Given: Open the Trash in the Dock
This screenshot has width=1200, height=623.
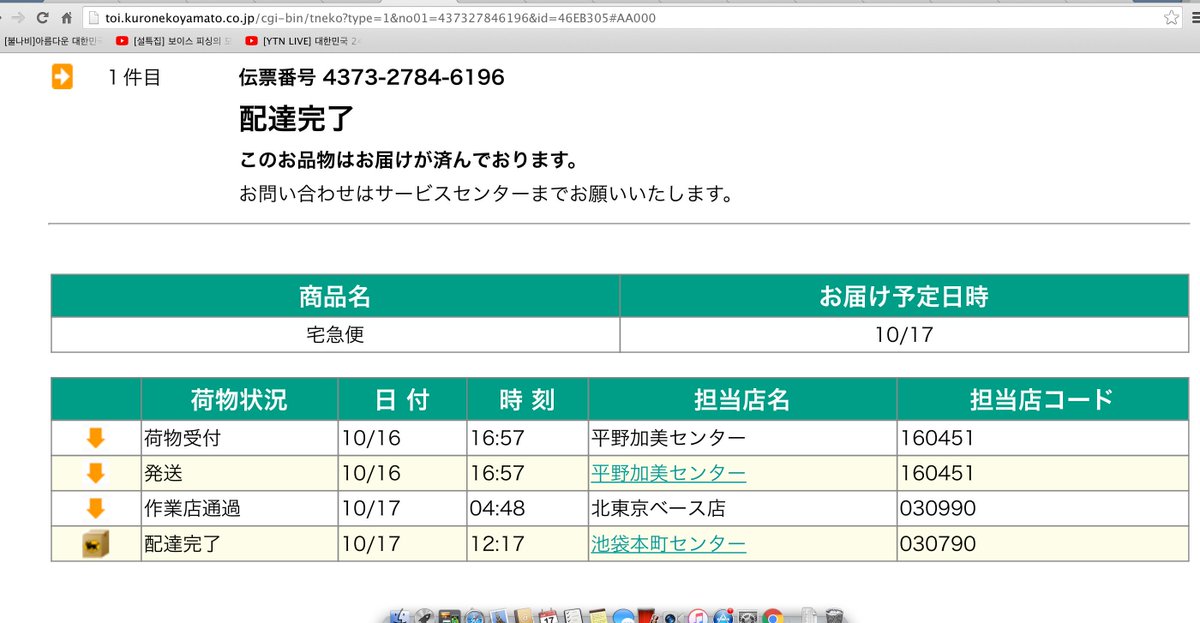Looking at the screenshot, I should click(834, 614).
